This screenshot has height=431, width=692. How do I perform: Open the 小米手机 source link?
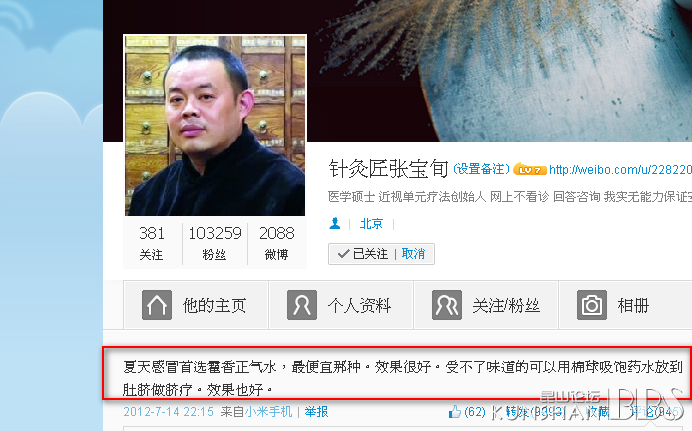[x=268, y=412]
